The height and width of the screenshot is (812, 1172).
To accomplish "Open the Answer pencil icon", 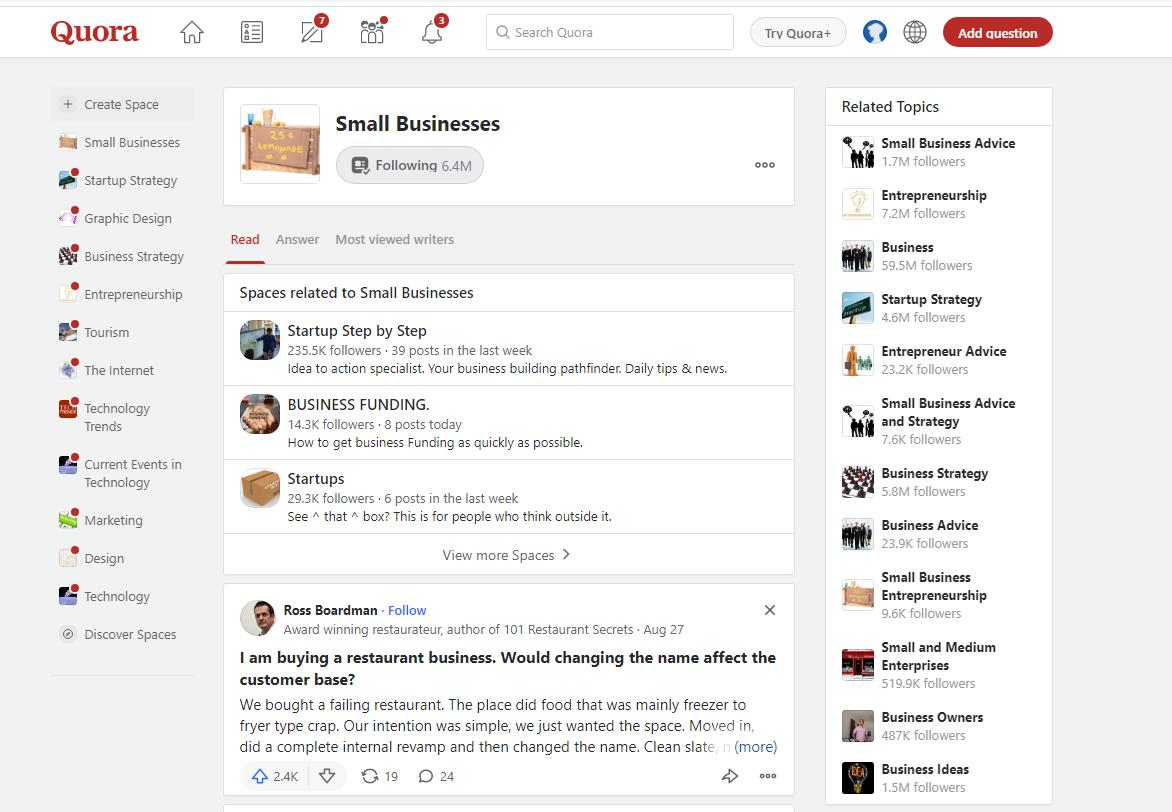I will pos(312,33).
